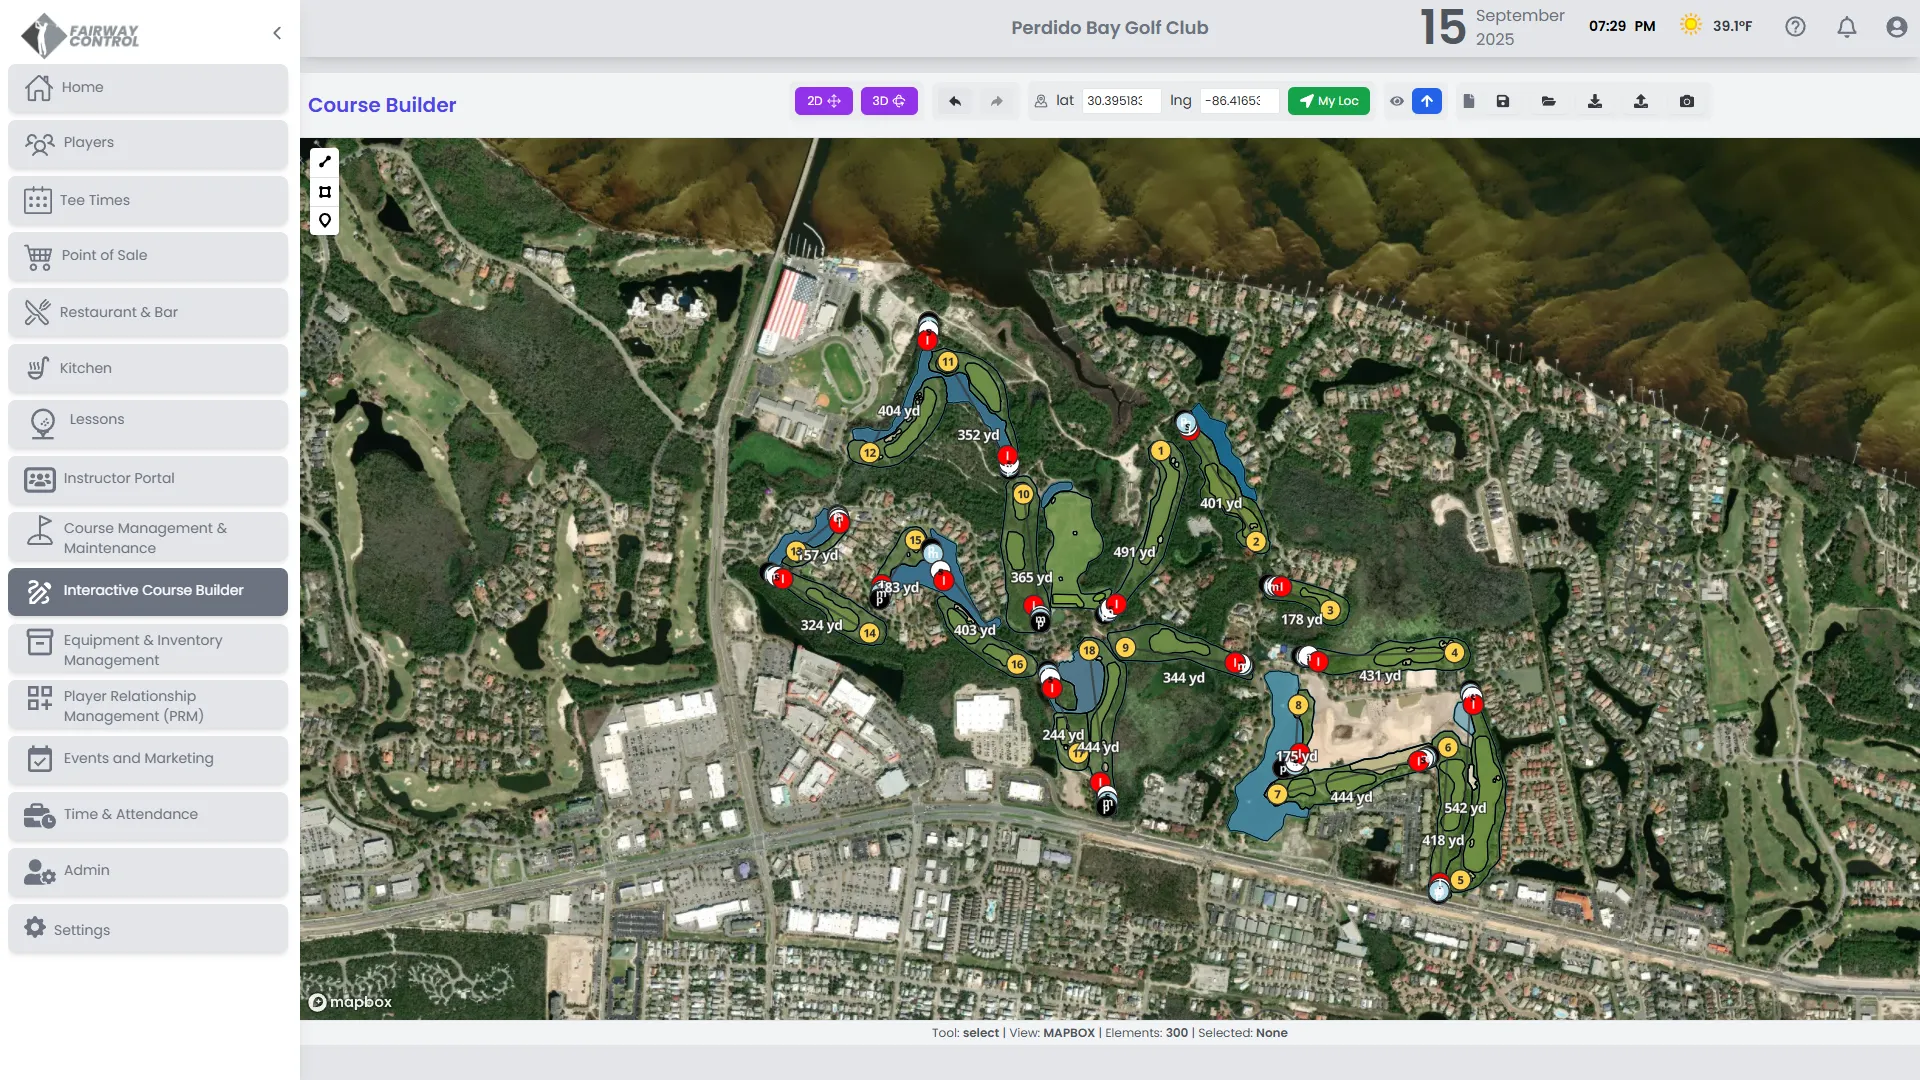Viewport: 1920px width, 1080px height.
Task: Open the user account profile icon
Action: coord(1897,27)
